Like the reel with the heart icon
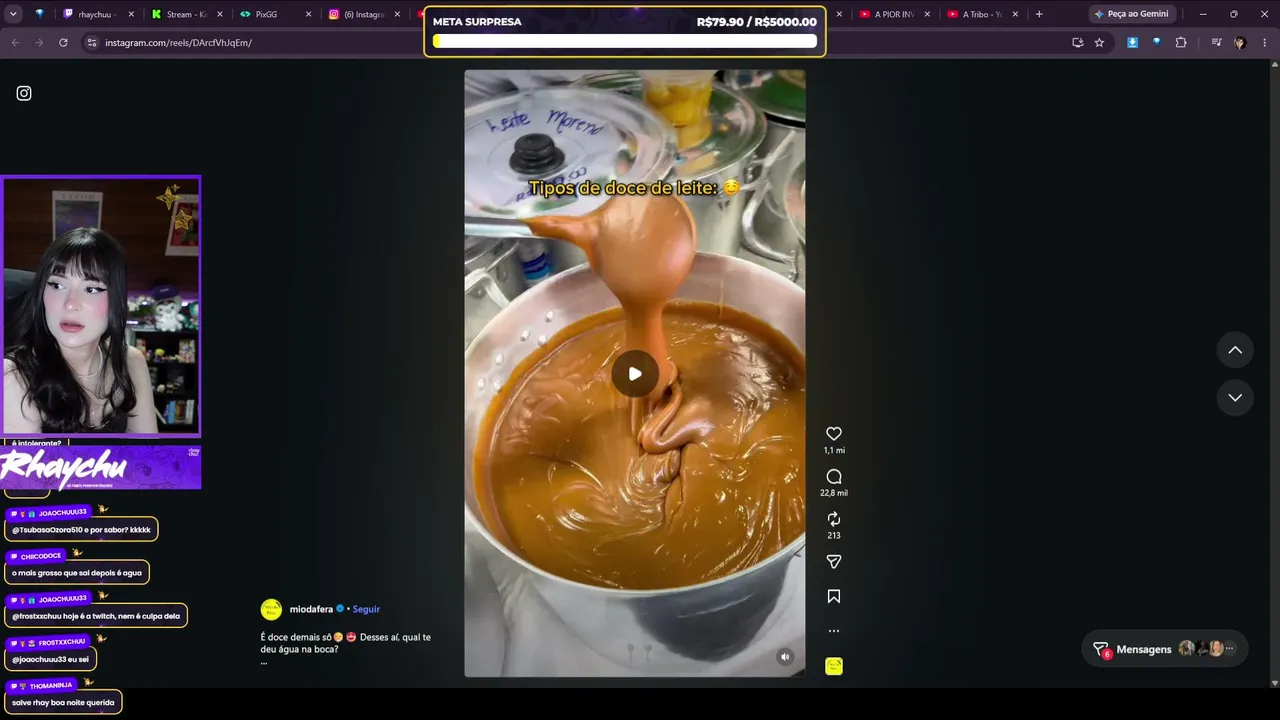 point(834,434)
